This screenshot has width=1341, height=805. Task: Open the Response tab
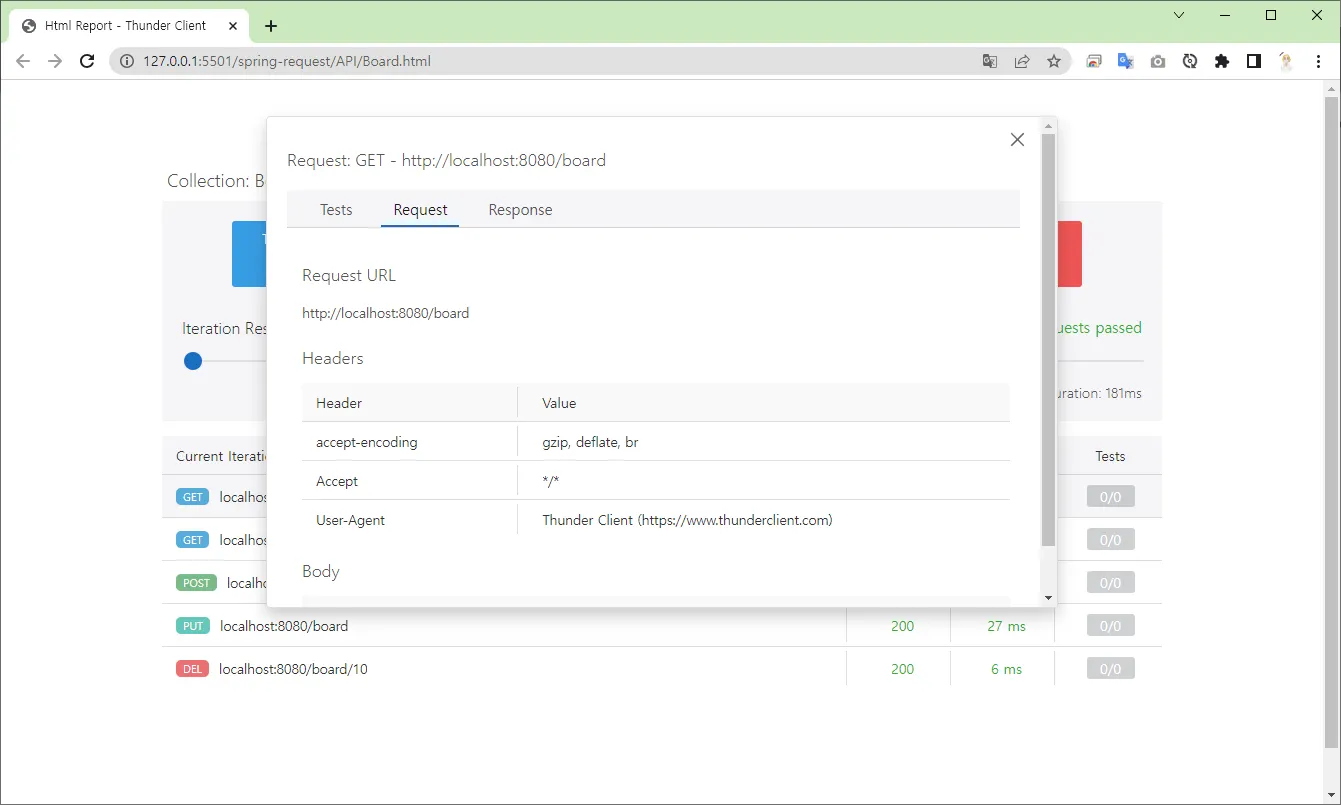tap(520, 210)
